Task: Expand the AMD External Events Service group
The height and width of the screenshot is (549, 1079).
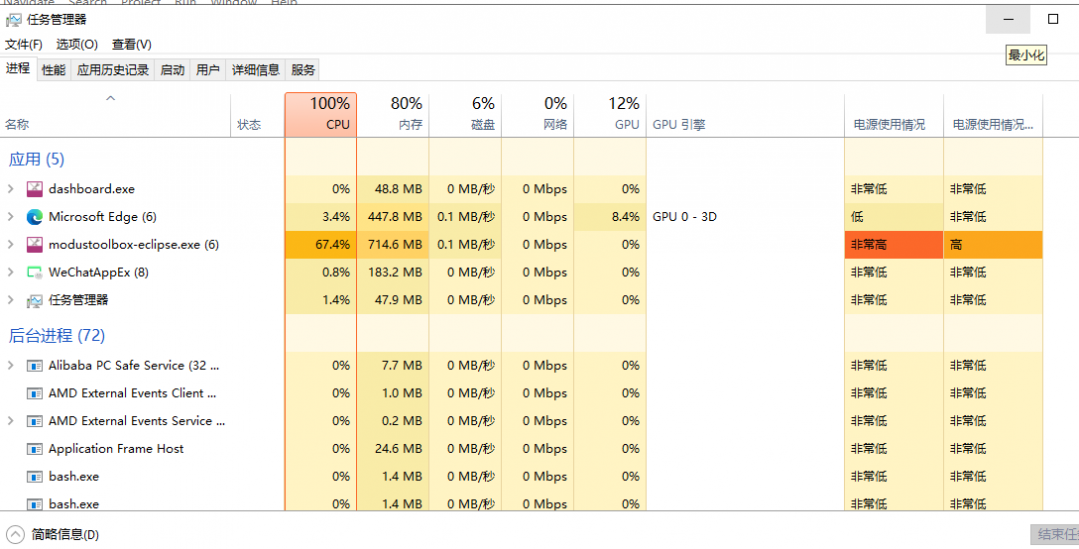Action: point(10,420)
